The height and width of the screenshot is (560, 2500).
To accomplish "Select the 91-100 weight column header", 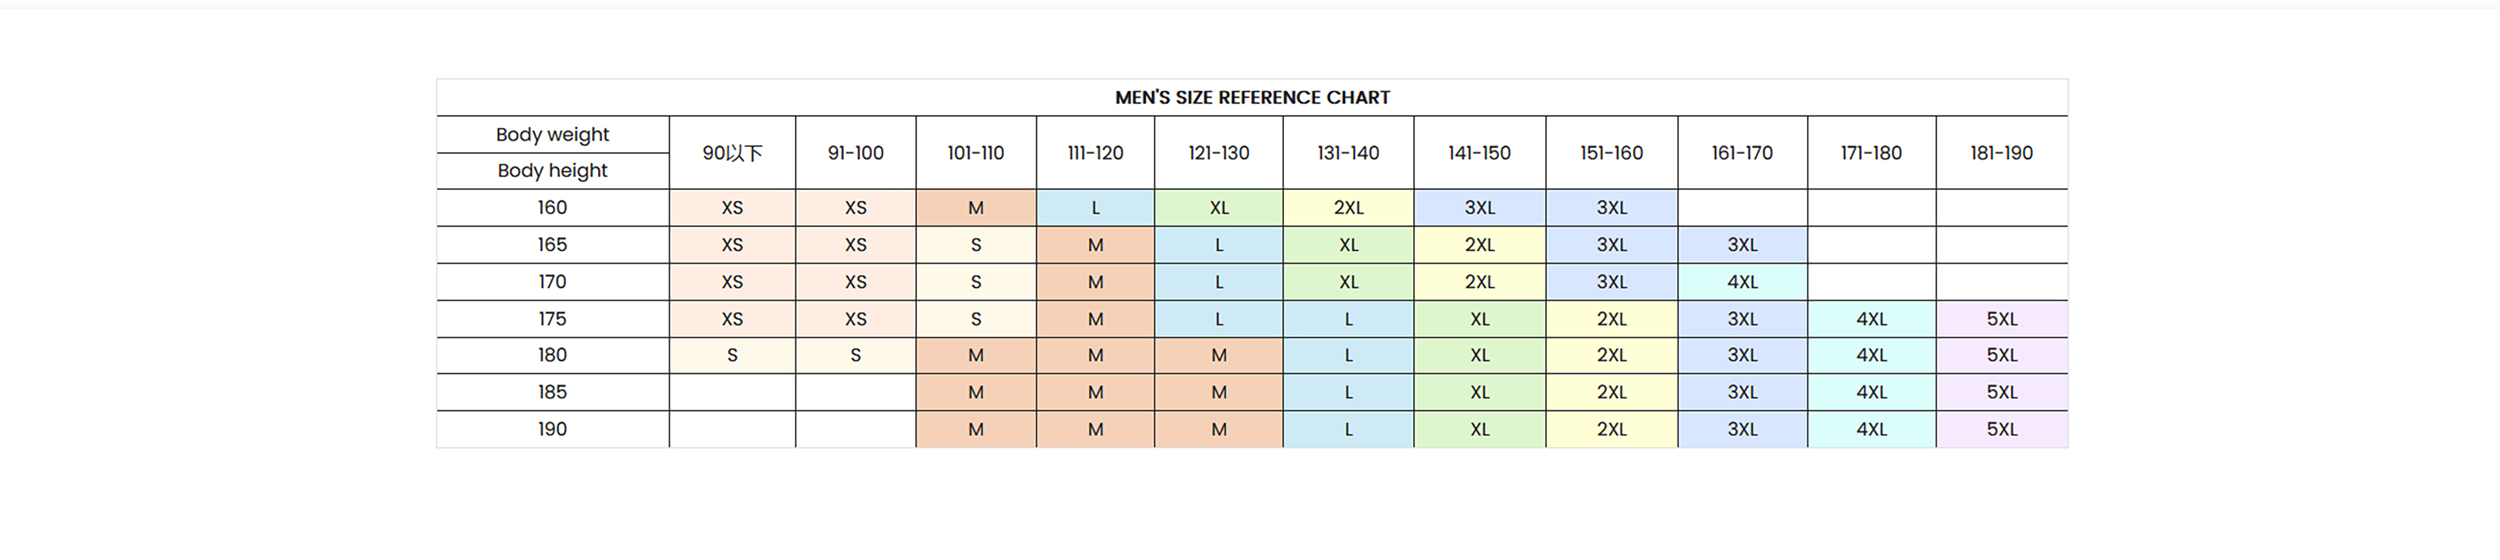I will (x=855, y=153).
